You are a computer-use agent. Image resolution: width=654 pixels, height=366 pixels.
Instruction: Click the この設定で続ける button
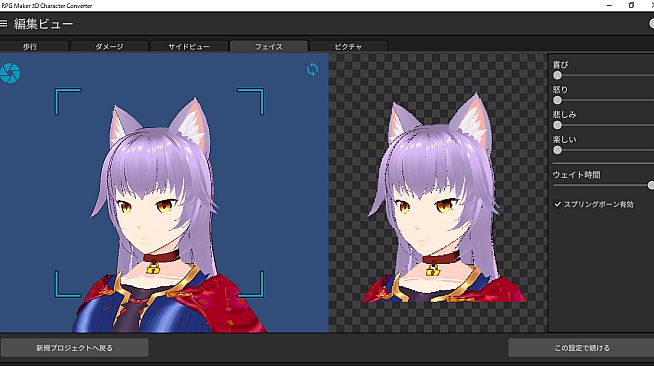(581, 348)
